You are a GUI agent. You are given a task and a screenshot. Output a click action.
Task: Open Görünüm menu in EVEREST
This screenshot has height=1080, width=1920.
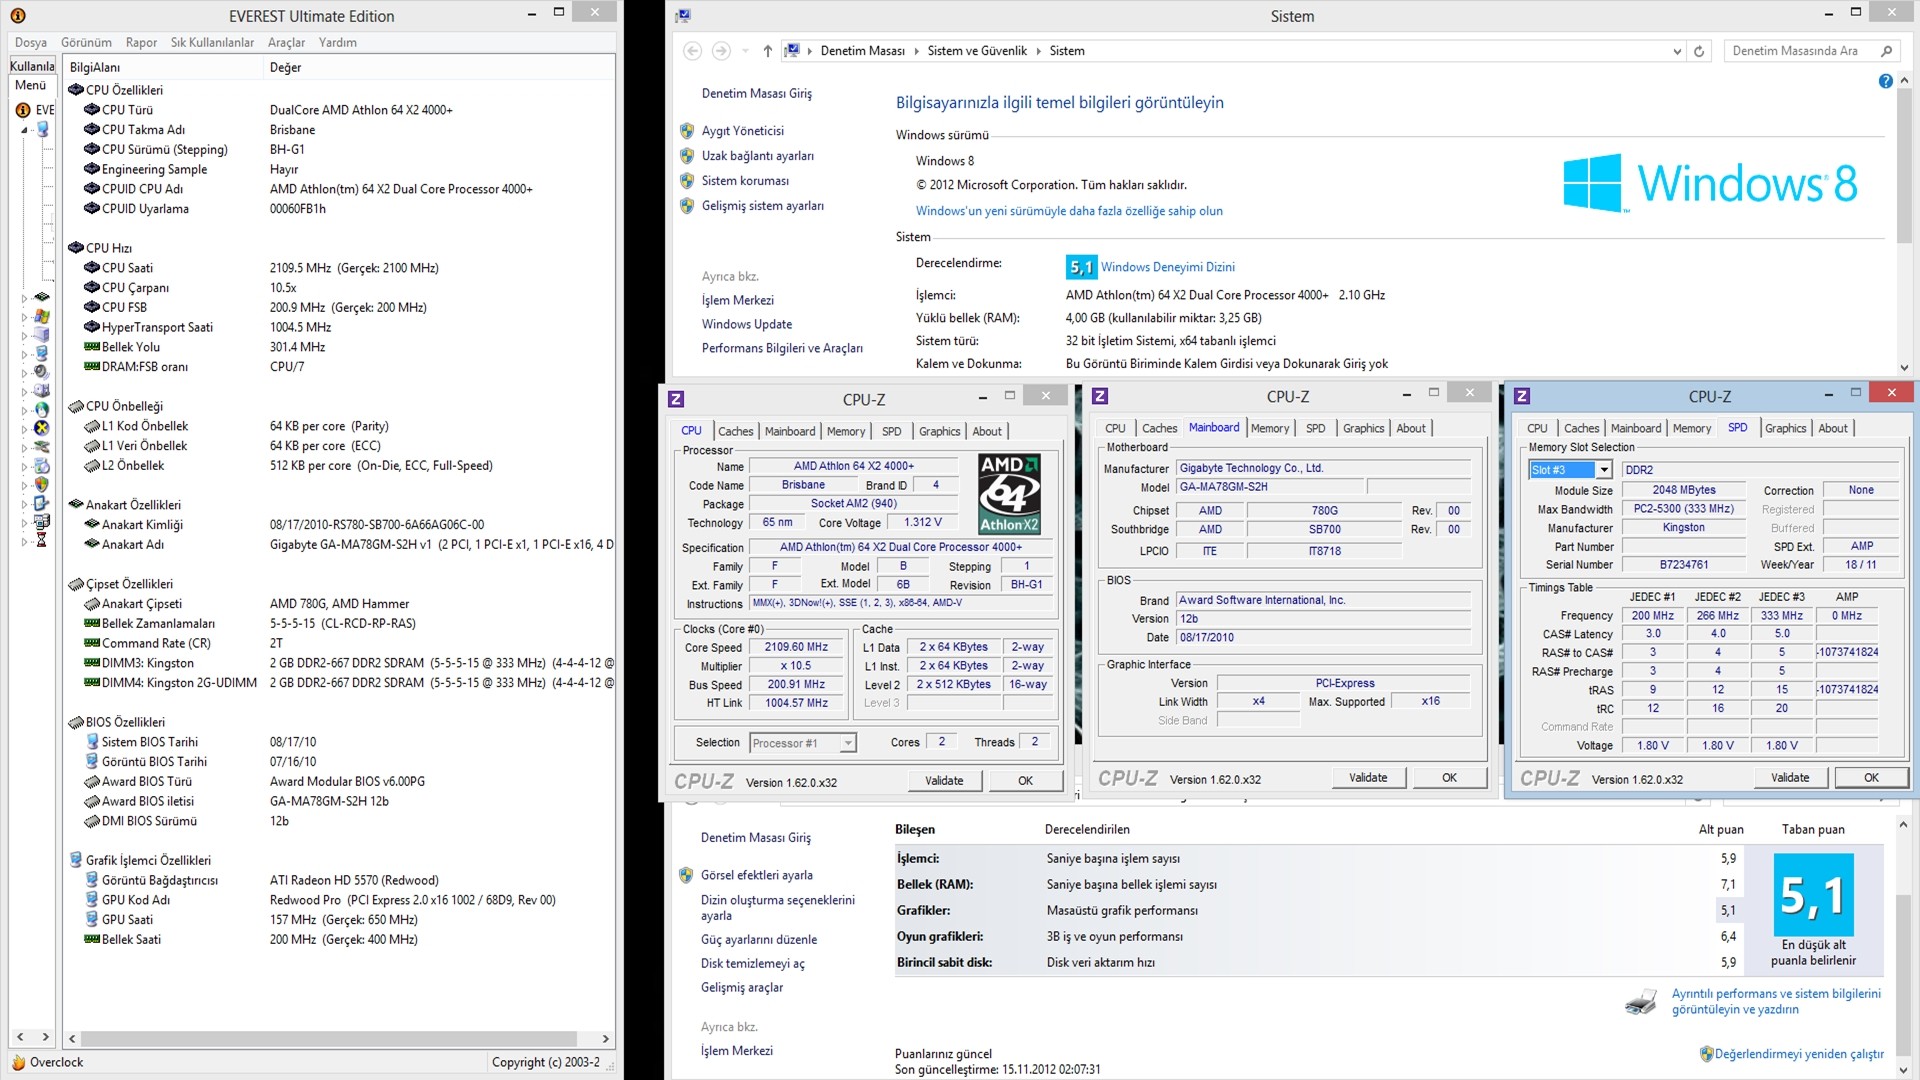pyautogui.click(x=86, y=43)
